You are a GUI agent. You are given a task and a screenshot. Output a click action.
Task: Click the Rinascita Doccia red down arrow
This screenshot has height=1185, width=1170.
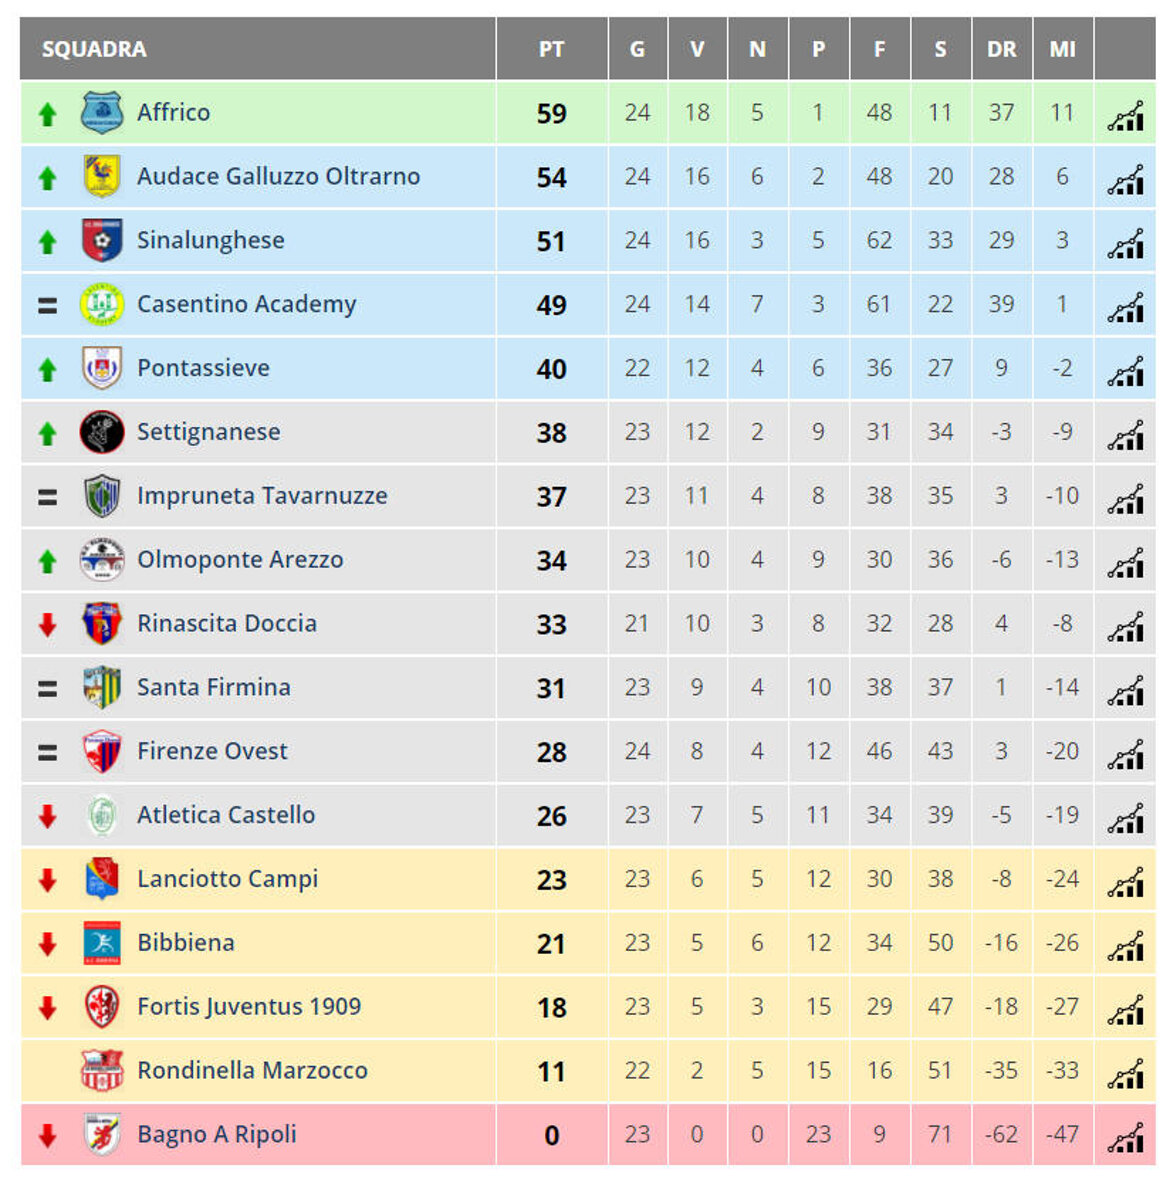click(x=47, y=625)
